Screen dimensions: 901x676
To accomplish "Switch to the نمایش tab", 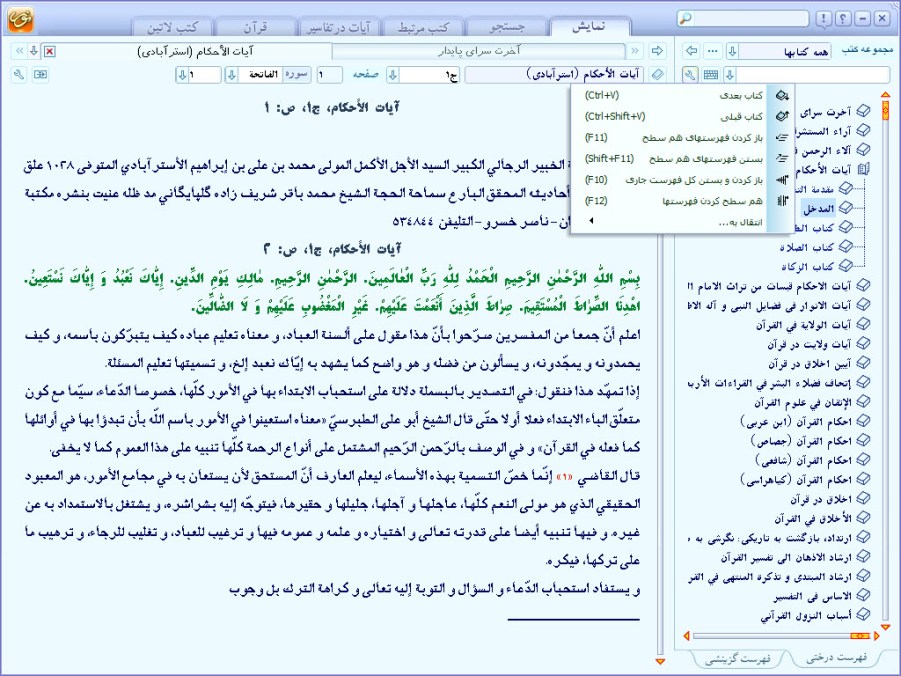I will tap(589, 27).
